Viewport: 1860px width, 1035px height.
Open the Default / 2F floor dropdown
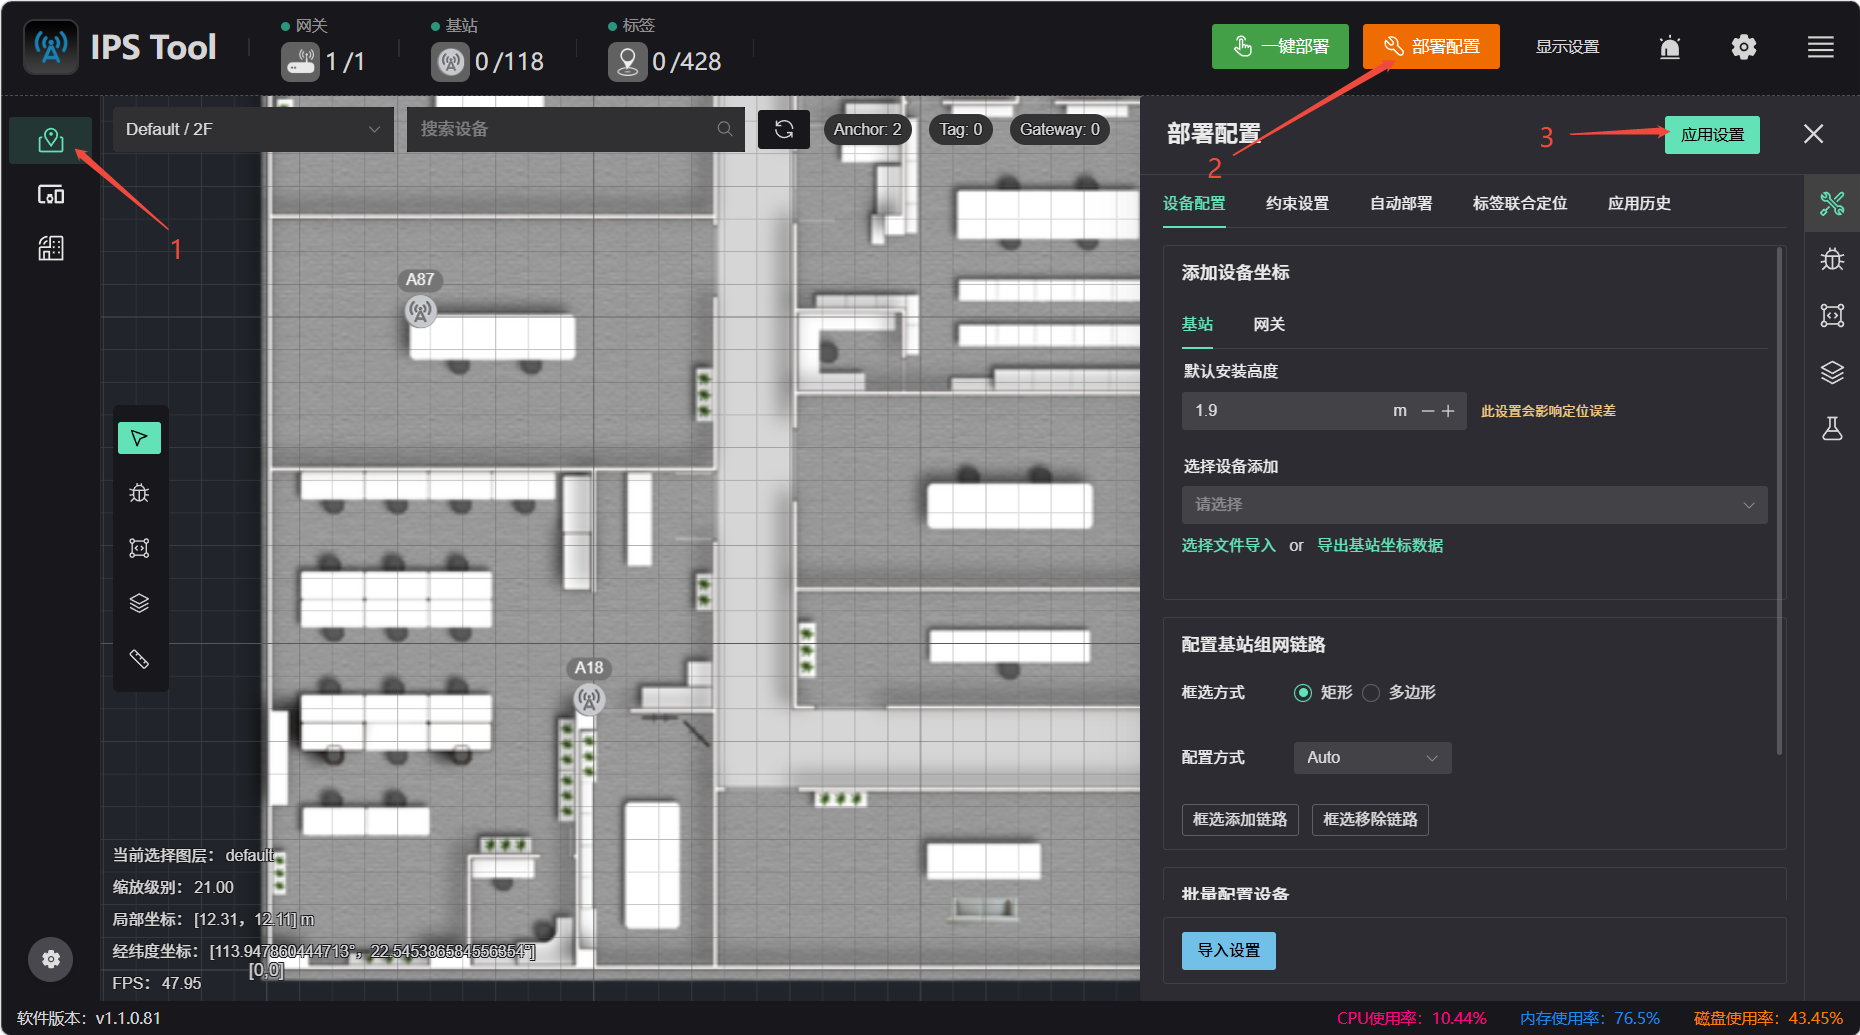[x=253, y=129]
